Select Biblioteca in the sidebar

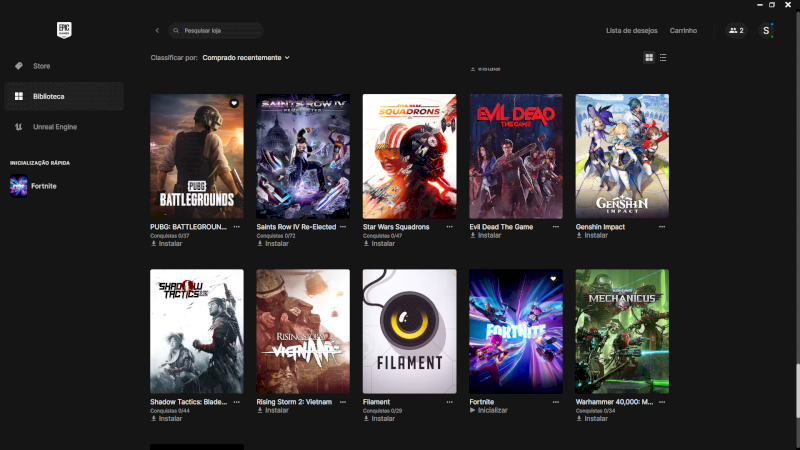pos(48,96)
